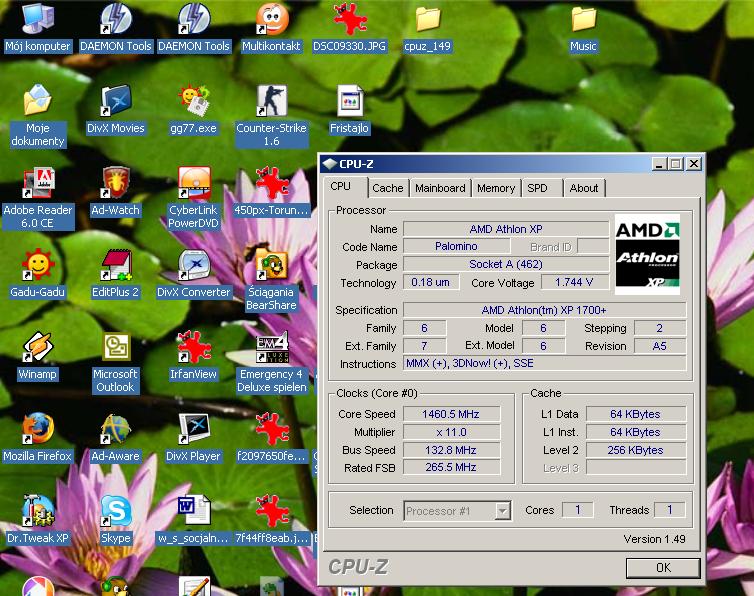
Task: Open the Memory tab
Action: [x=496, y=188]
